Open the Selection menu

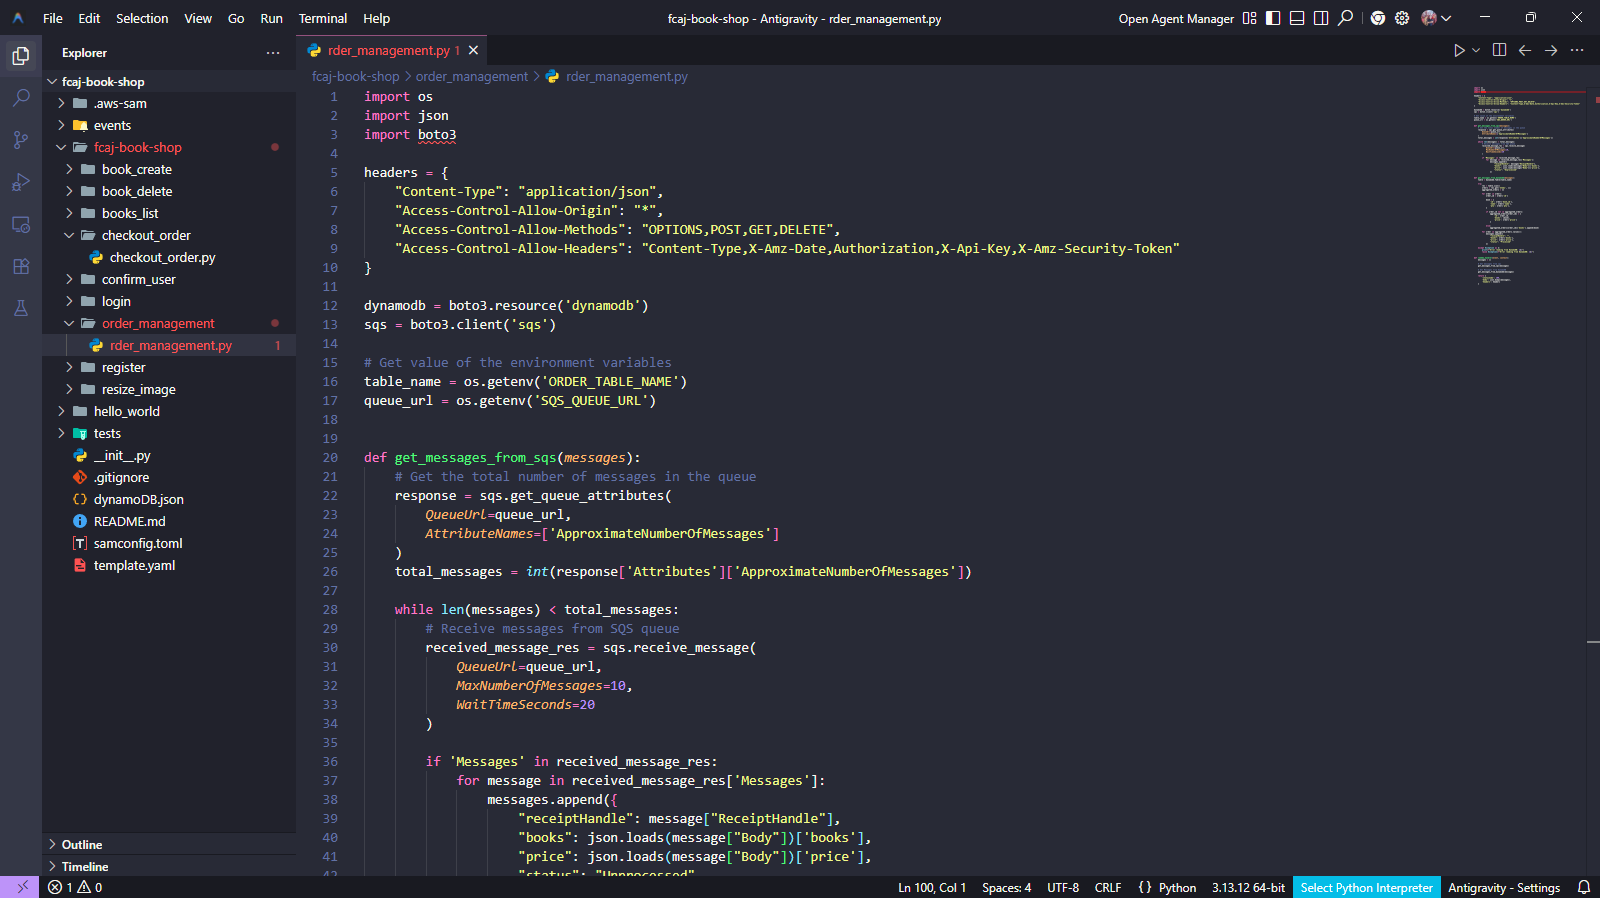142,18
